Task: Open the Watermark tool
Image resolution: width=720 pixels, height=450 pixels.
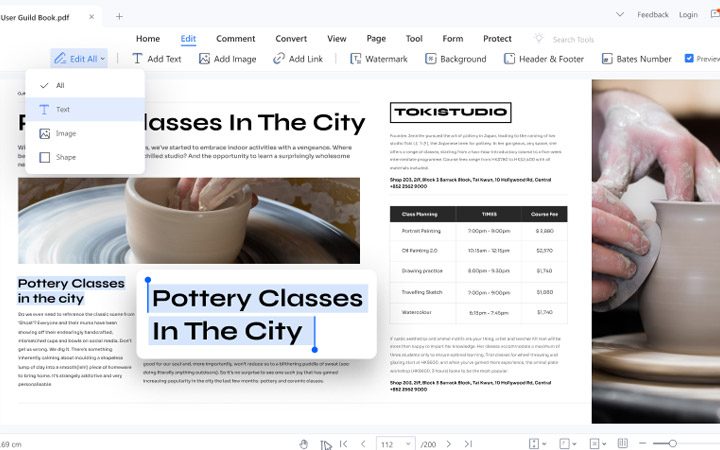Action: (x=379, y=59)
